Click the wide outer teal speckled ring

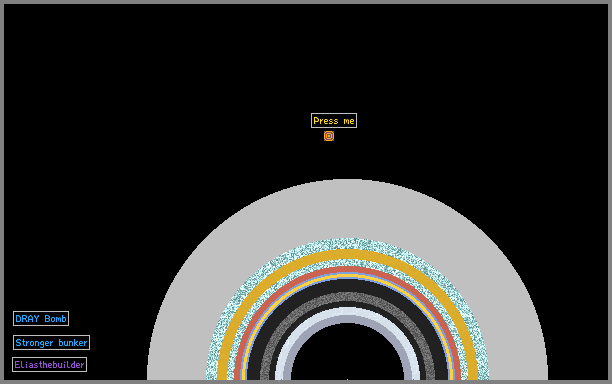coord(347,244)
